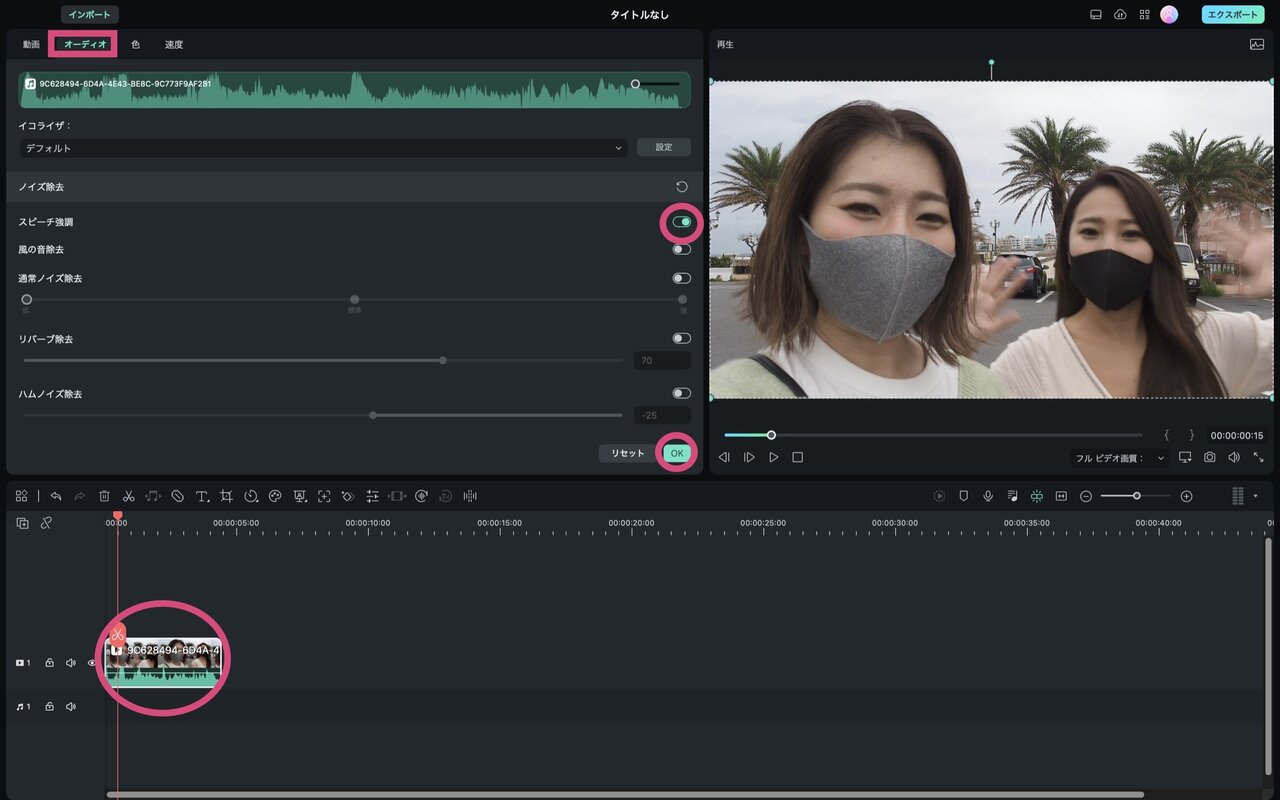
Task: Click the timeline zoom slider handle
Action: [1137, 496]
